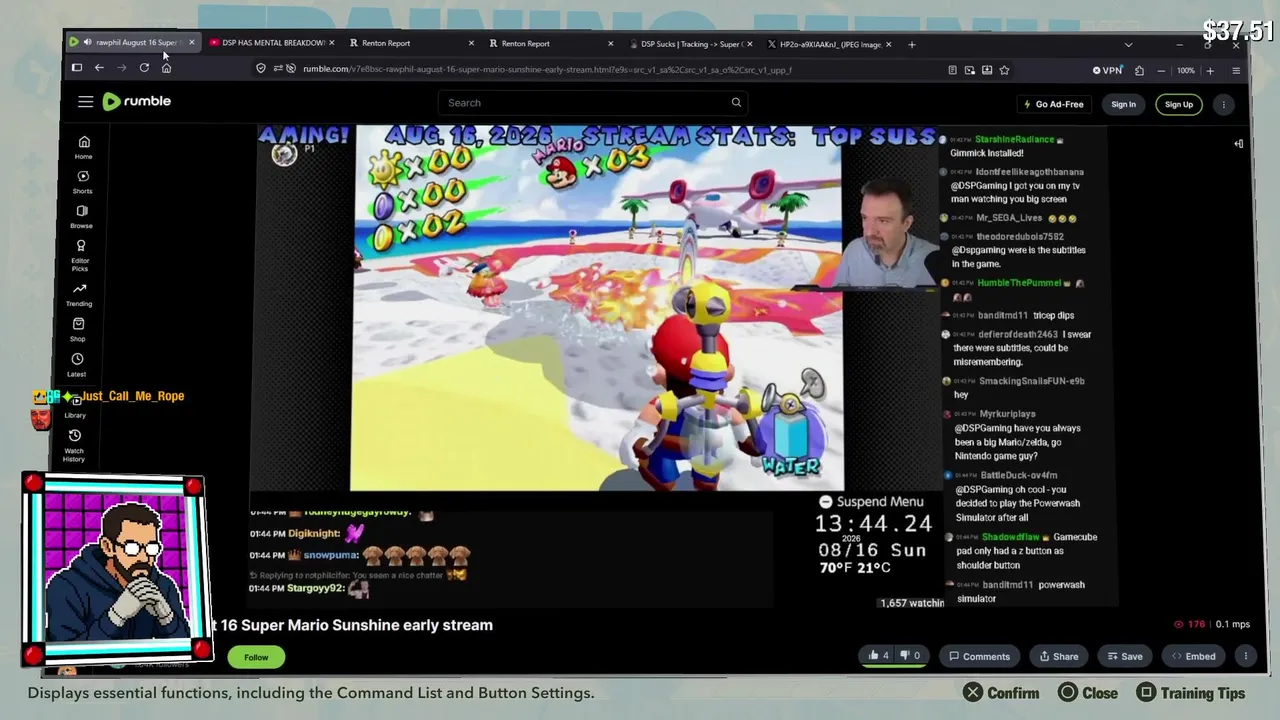Select Close in the bottom overlay bar
The height and width of the screenshot is (720, 1280).
click(x=1087, y=693)
